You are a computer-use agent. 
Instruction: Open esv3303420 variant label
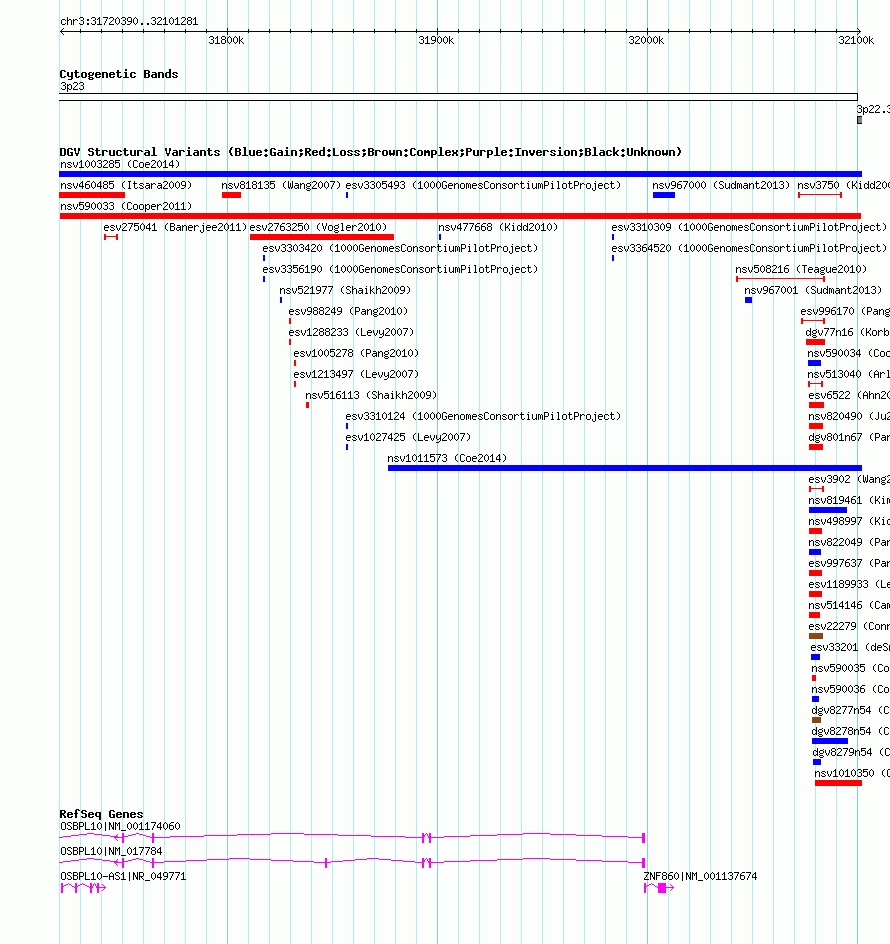pyautogui.click(x=400, y=249)
